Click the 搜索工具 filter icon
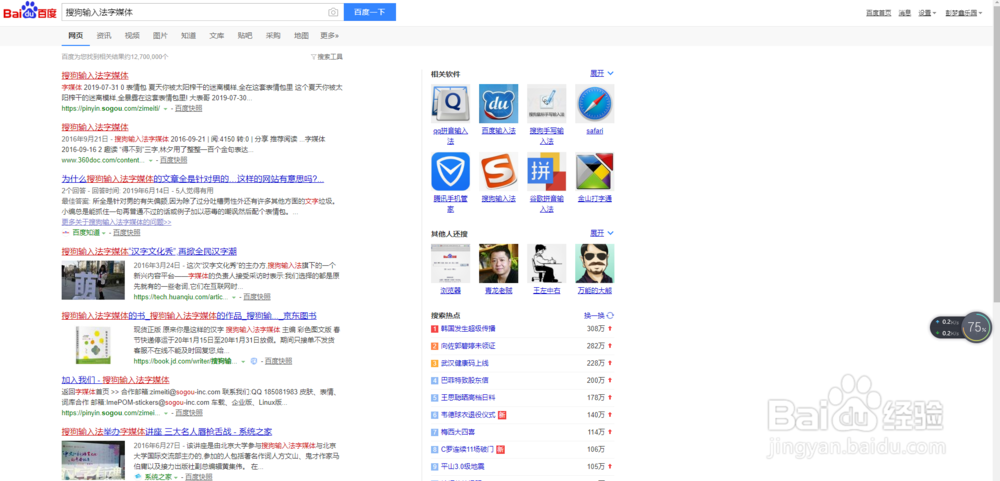 click(x=313, y=57)
